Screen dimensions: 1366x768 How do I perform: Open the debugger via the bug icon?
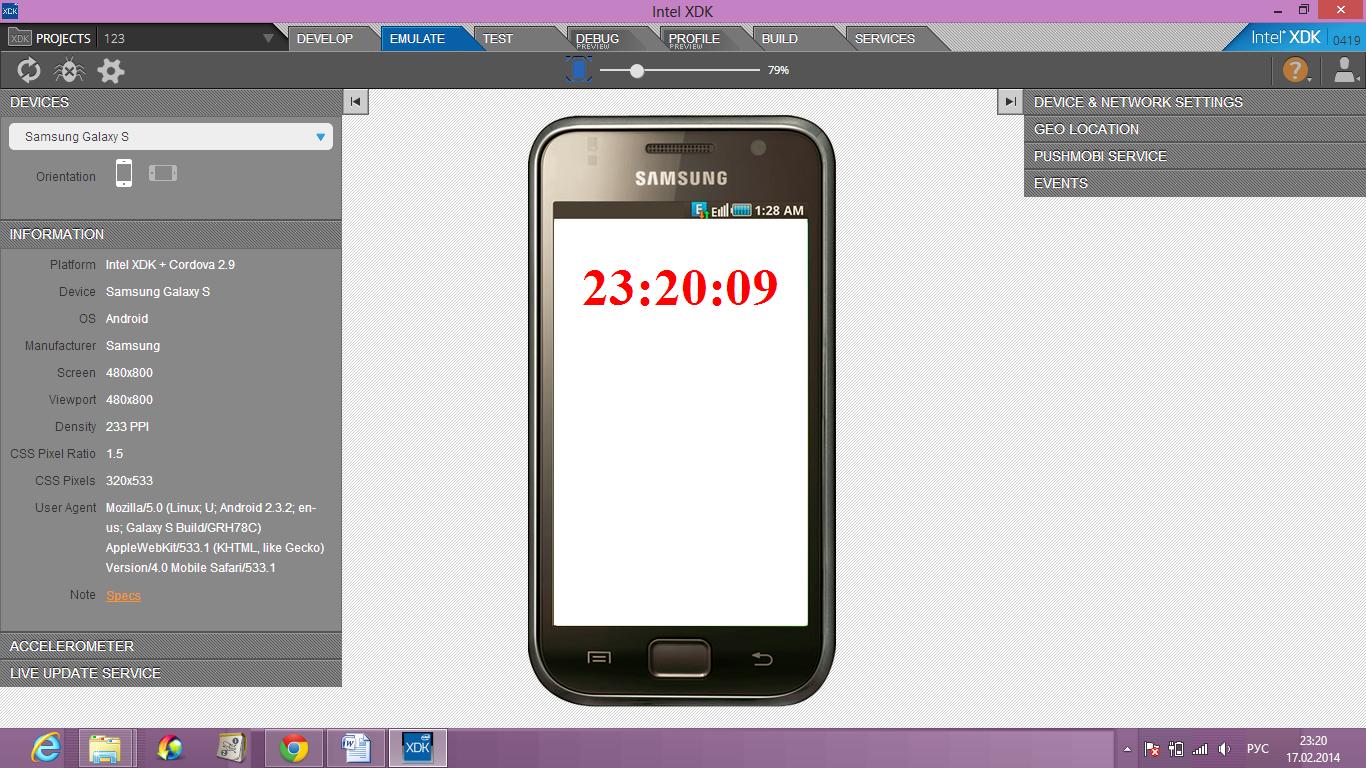[69, 70]
